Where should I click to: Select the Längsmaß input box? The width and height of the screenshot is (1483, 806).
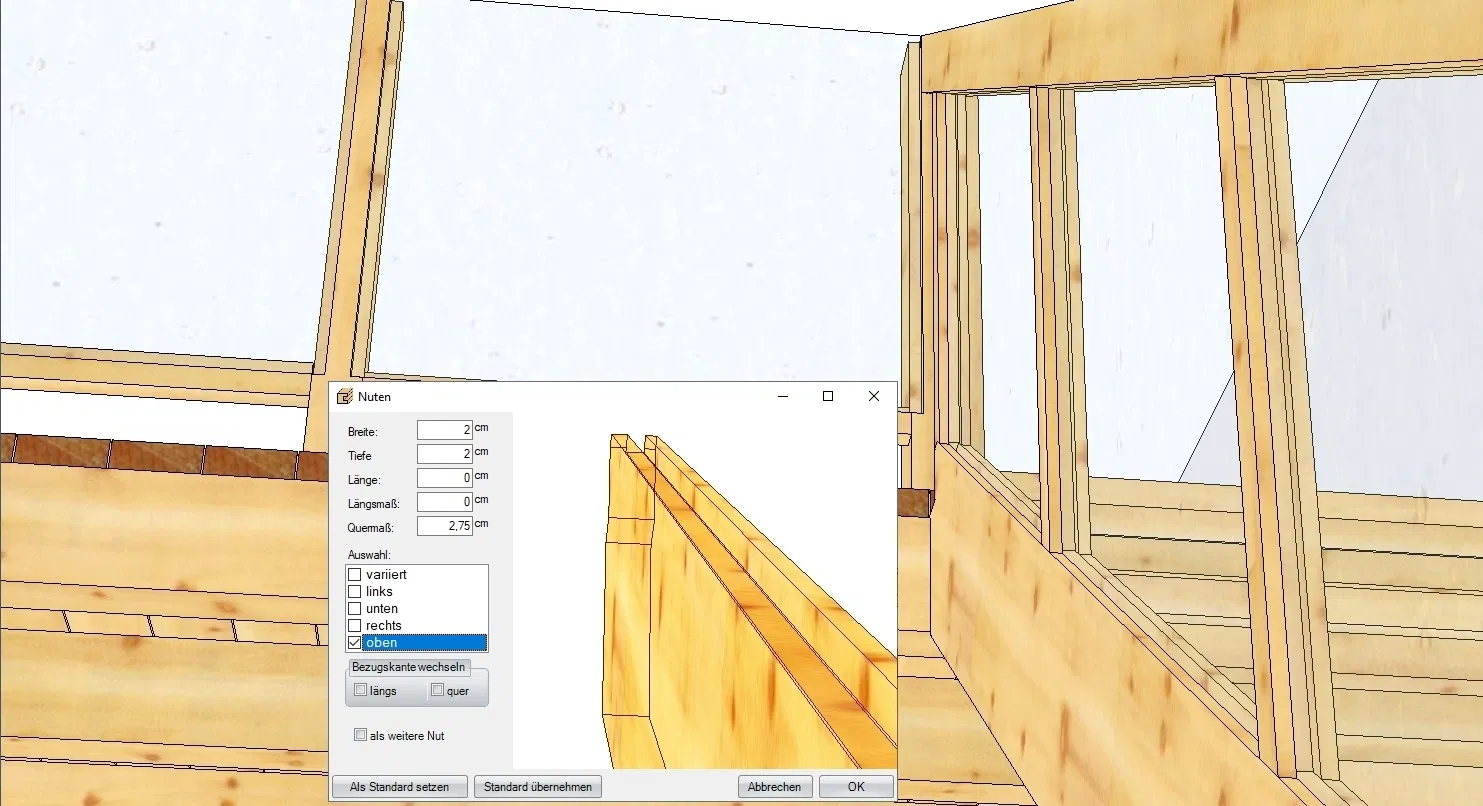444,502
